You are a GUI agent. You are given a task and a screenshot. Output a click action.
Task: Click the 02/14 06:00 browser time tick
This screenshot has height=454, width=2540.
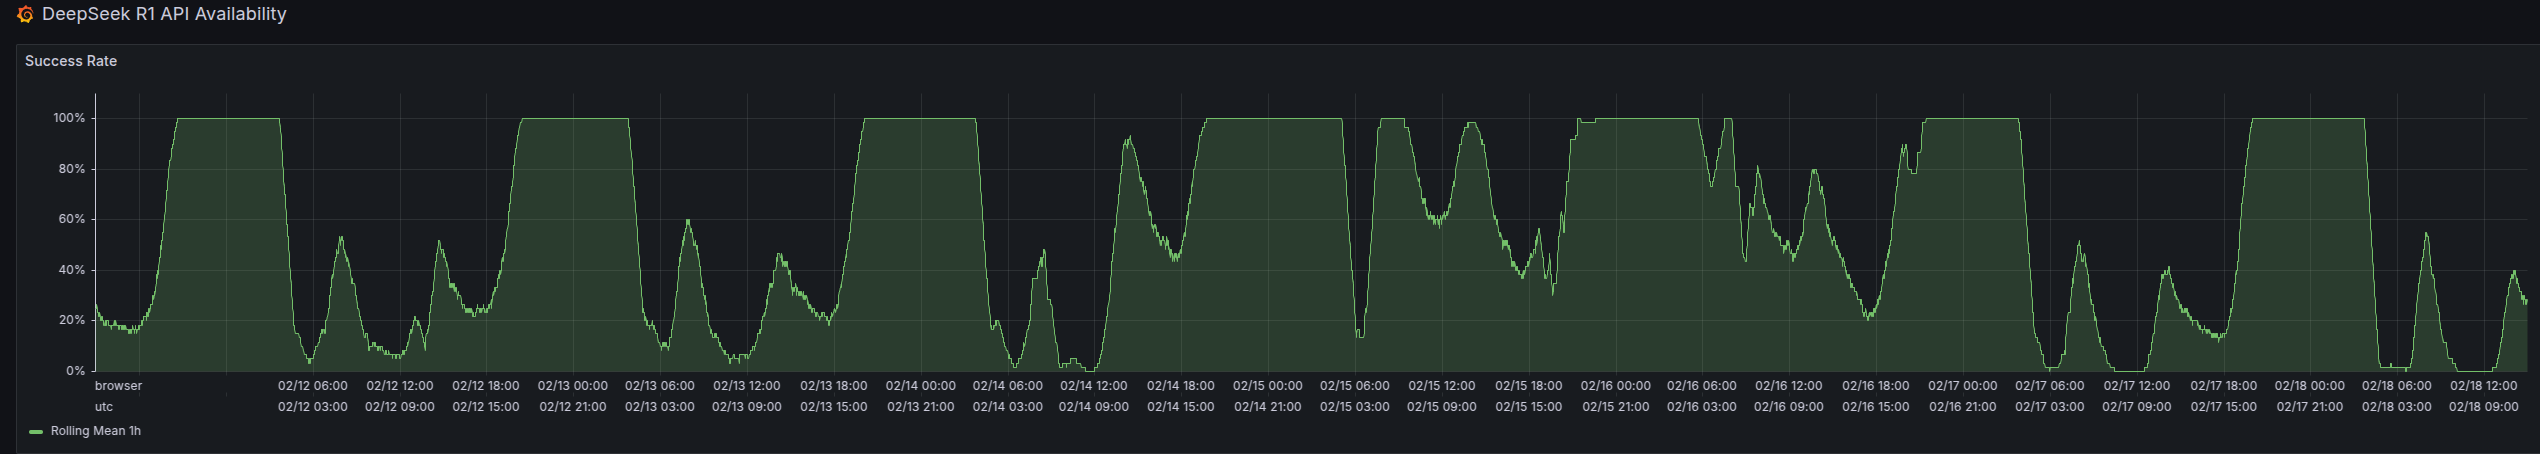click(1008, 386)
